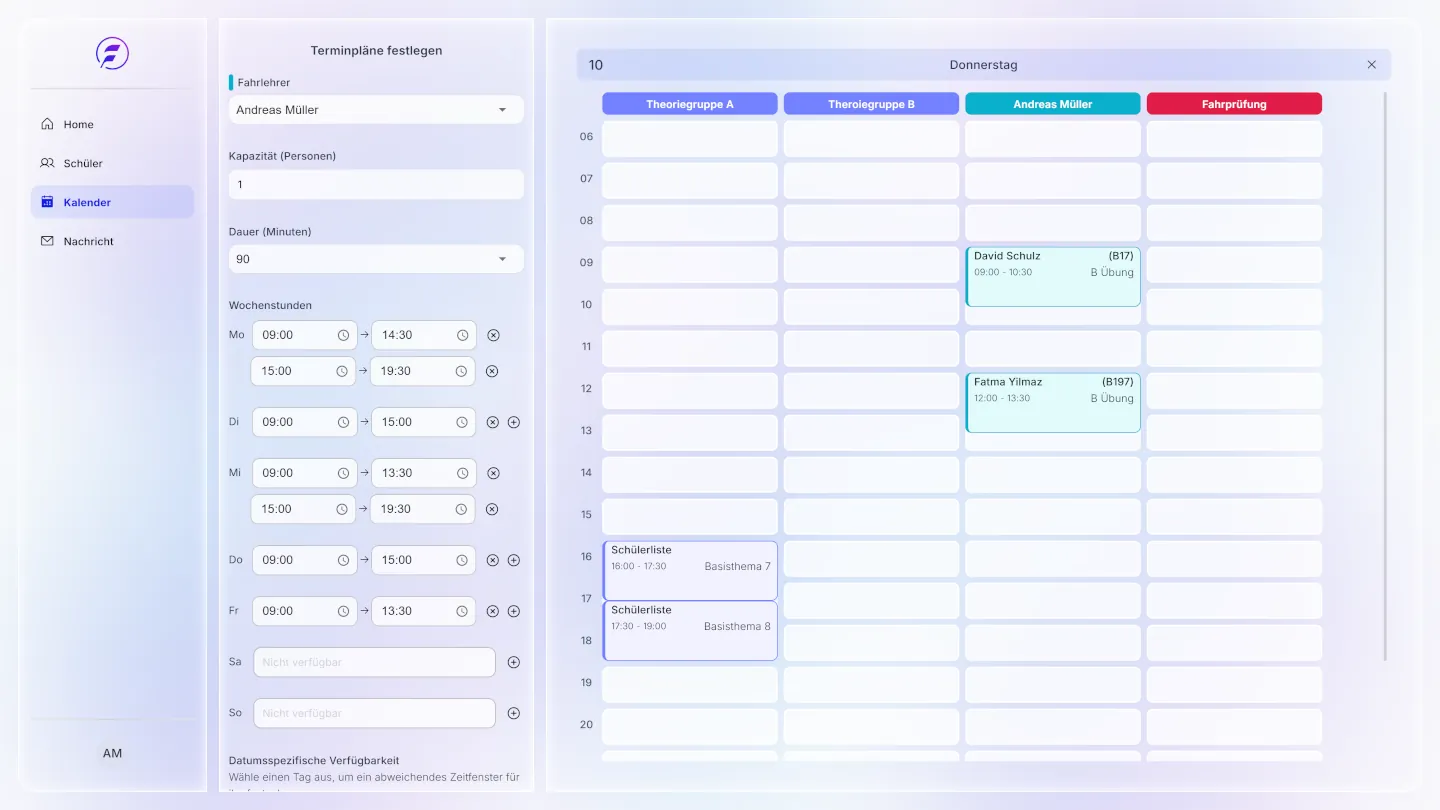Close the Donnerstag day view
1440x810 pixels.
click(1372, 65)
